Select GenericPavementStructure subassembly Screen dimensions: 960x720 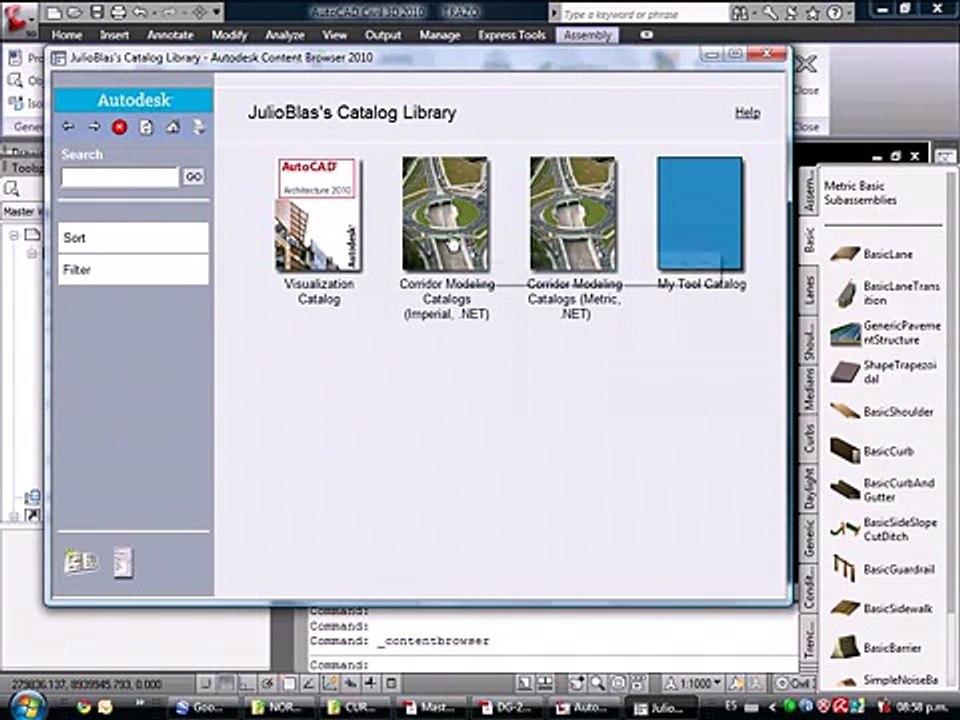[885, 332]
